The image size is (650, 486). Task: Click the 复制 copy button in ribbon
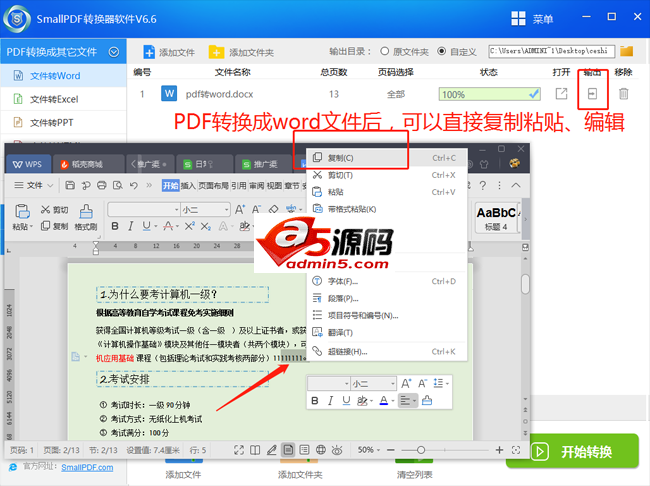54,226
